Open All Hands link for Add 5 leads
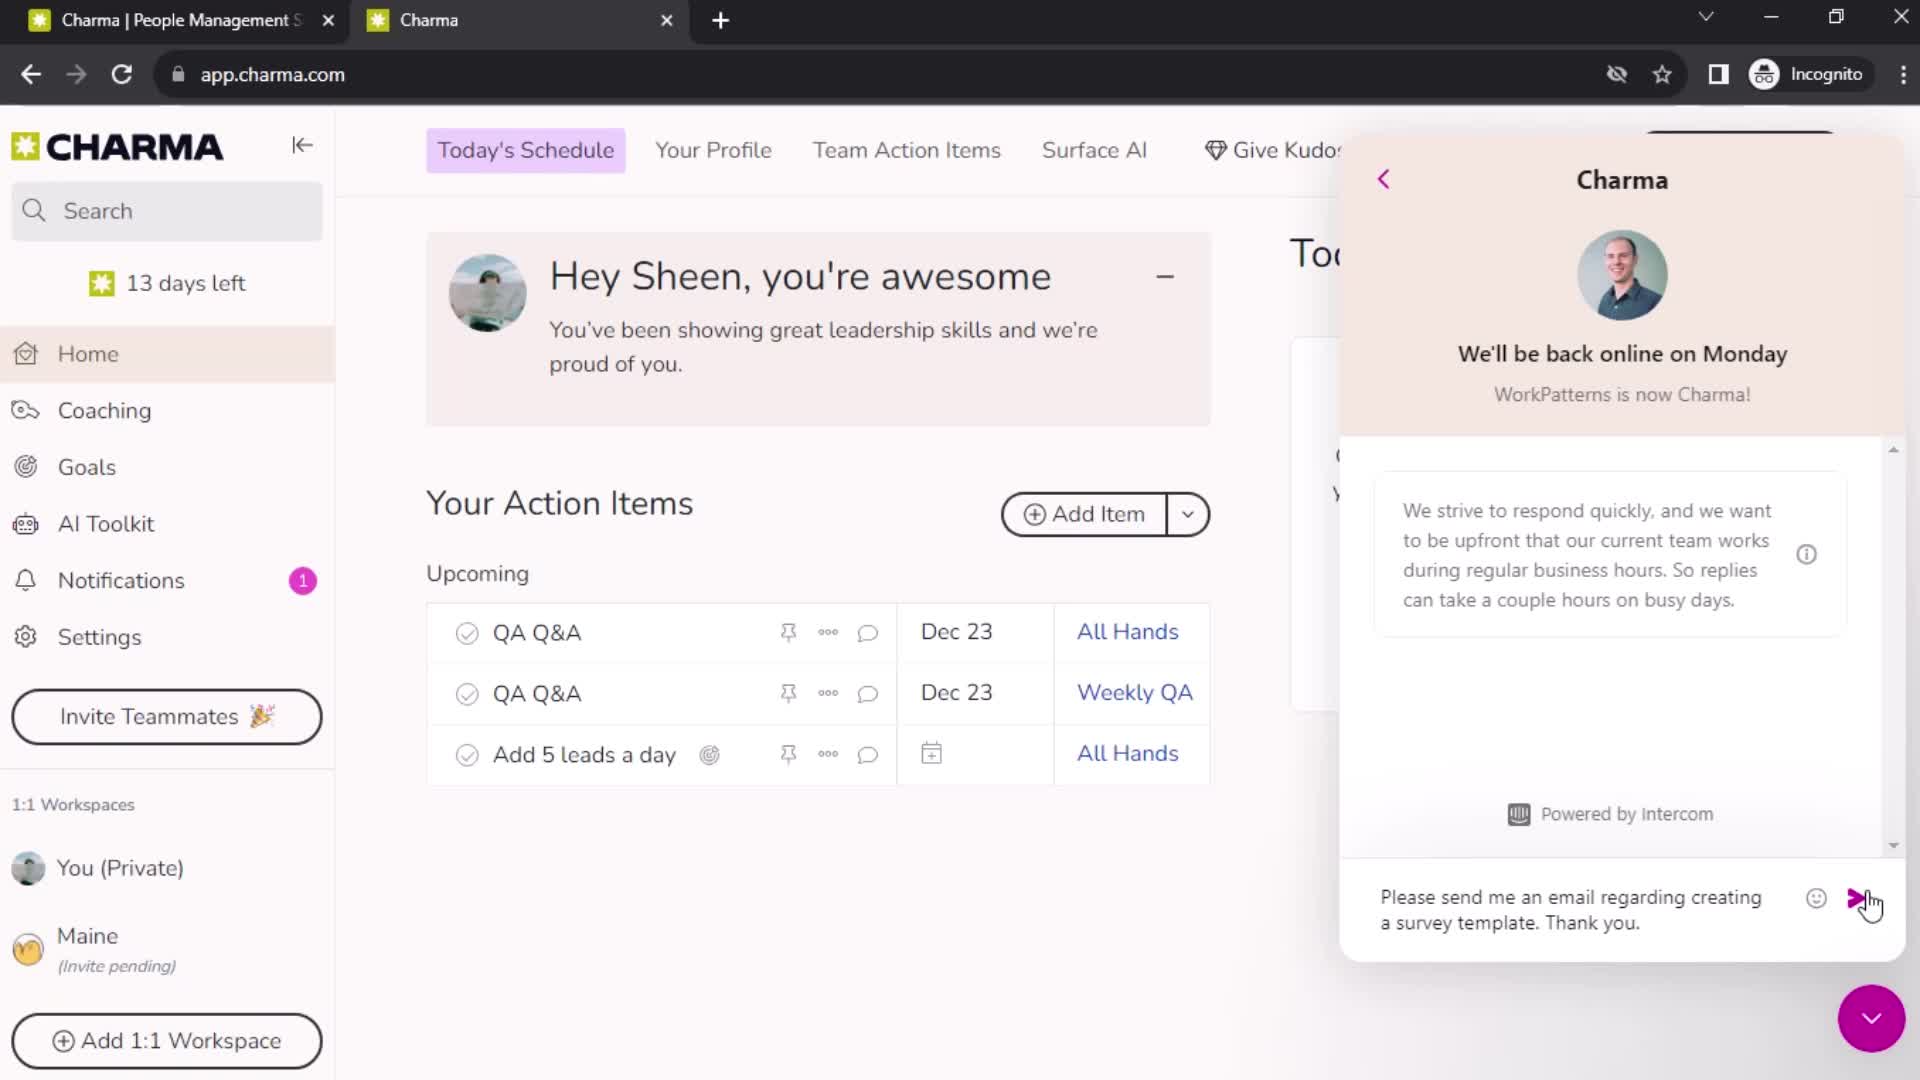Screen dimensions: 1920x1080 [x=1127, y=754]
